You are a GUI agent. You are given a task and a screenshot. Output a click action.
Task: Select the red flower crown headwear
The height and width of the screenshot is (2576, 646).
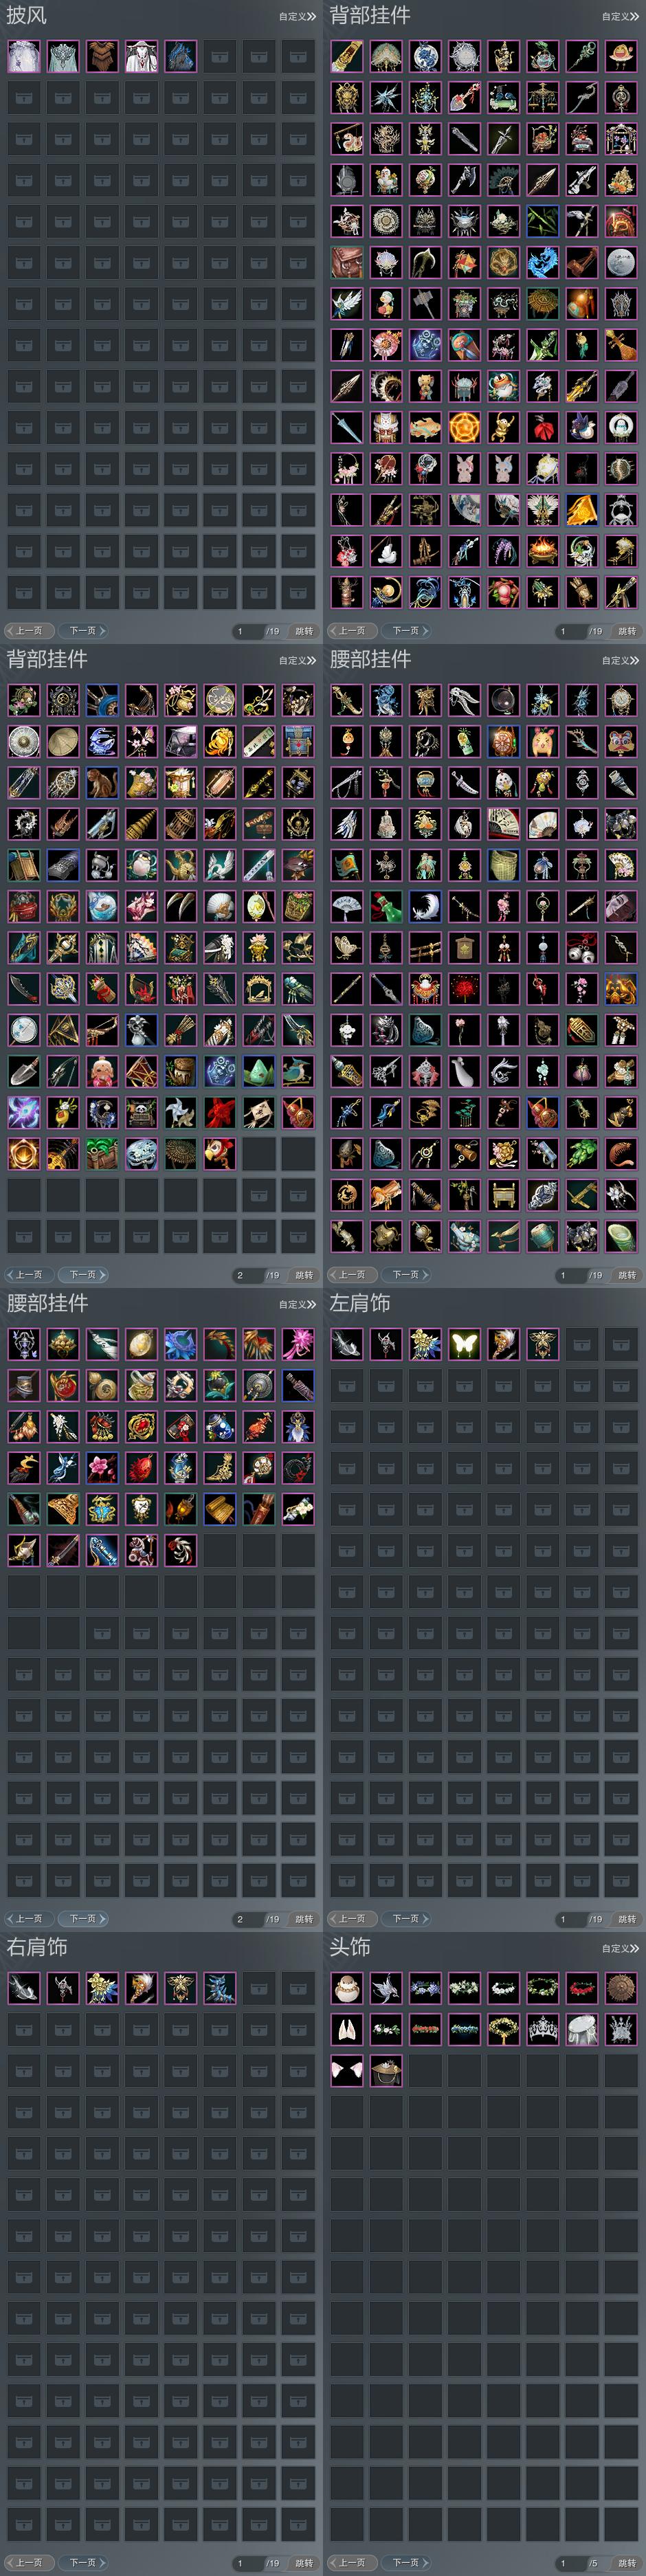pyautogui.click(x=581, y=1988)
